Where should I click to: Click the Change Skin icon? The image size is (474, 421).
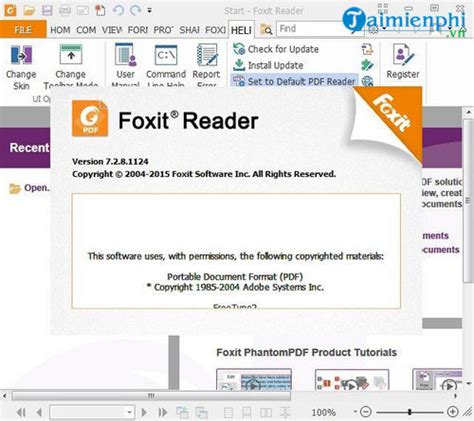pos(21,55)
